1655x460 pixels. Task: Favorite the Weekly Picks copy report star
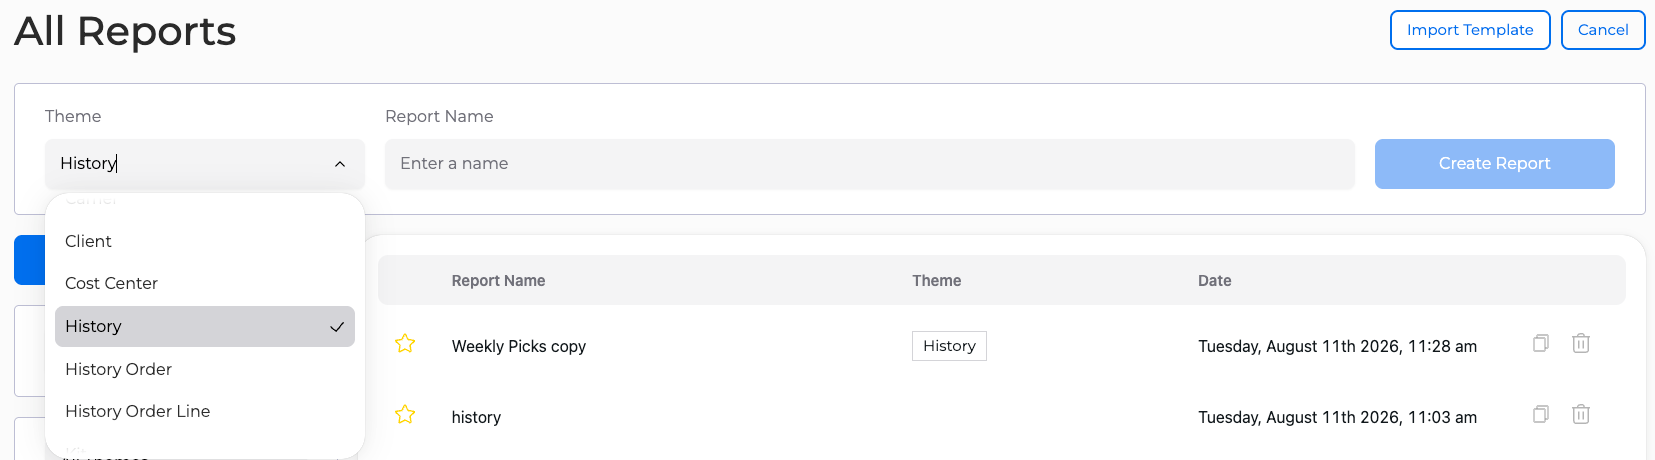click(x=405, y=343)
